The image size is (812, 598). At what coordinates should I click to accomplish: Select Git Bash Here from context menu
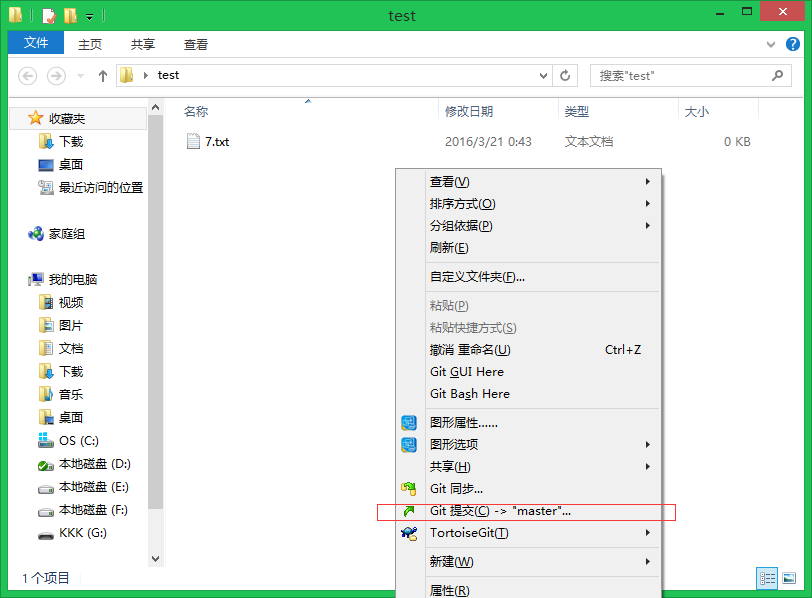(x=469, y=394)
